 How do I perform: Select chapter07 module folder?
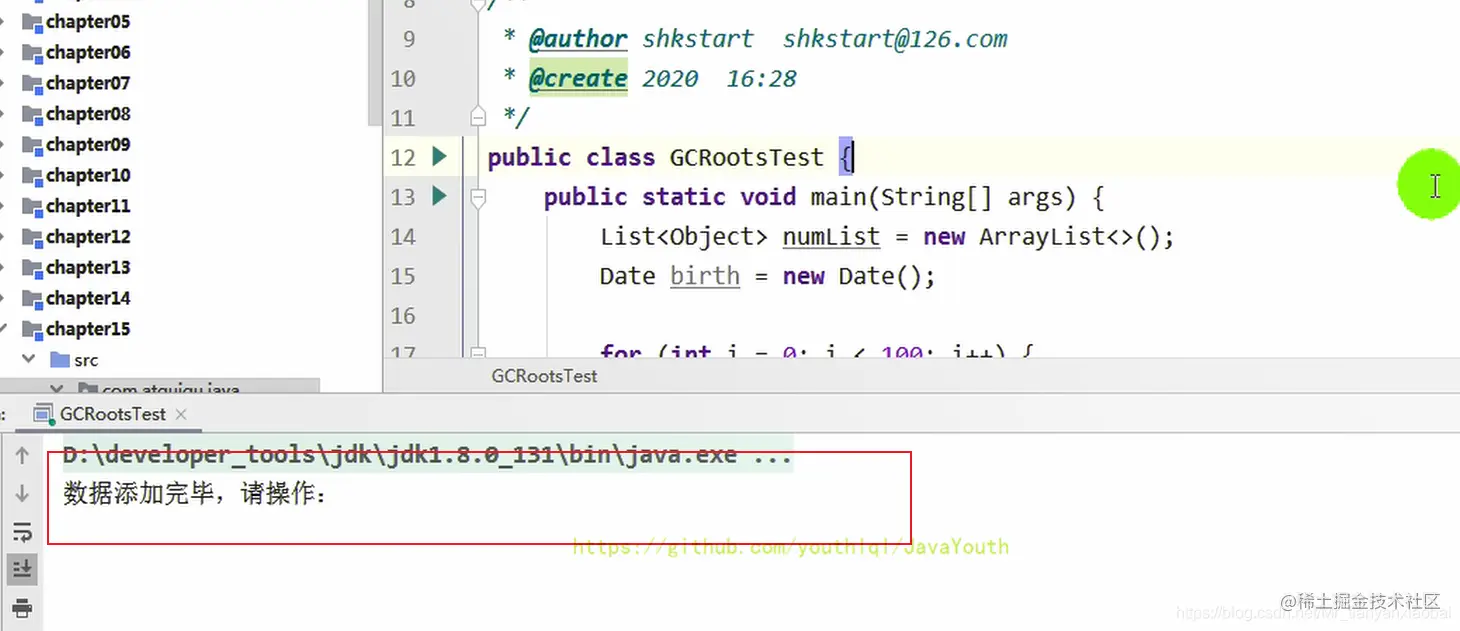(x=88, y=83)
